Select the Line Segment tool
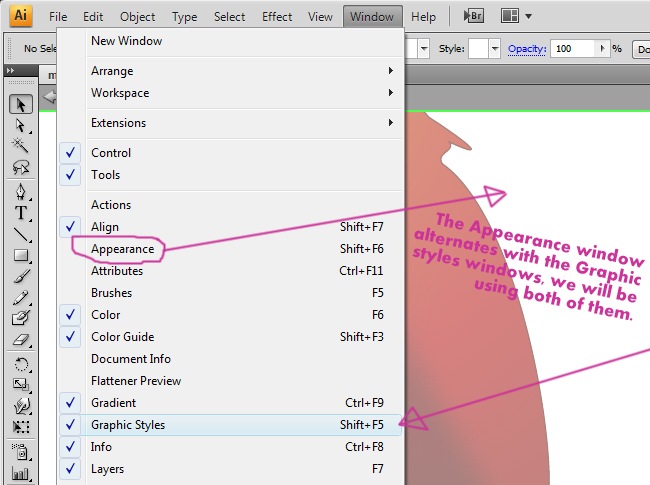650x485 pixels. coord(21,234)
